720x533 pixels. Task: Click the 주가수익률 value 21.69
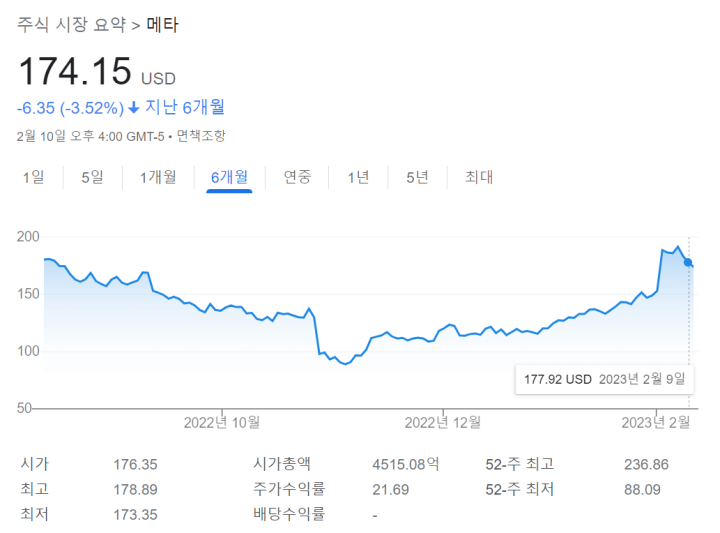pyautogui.click(x=390, y=490)
